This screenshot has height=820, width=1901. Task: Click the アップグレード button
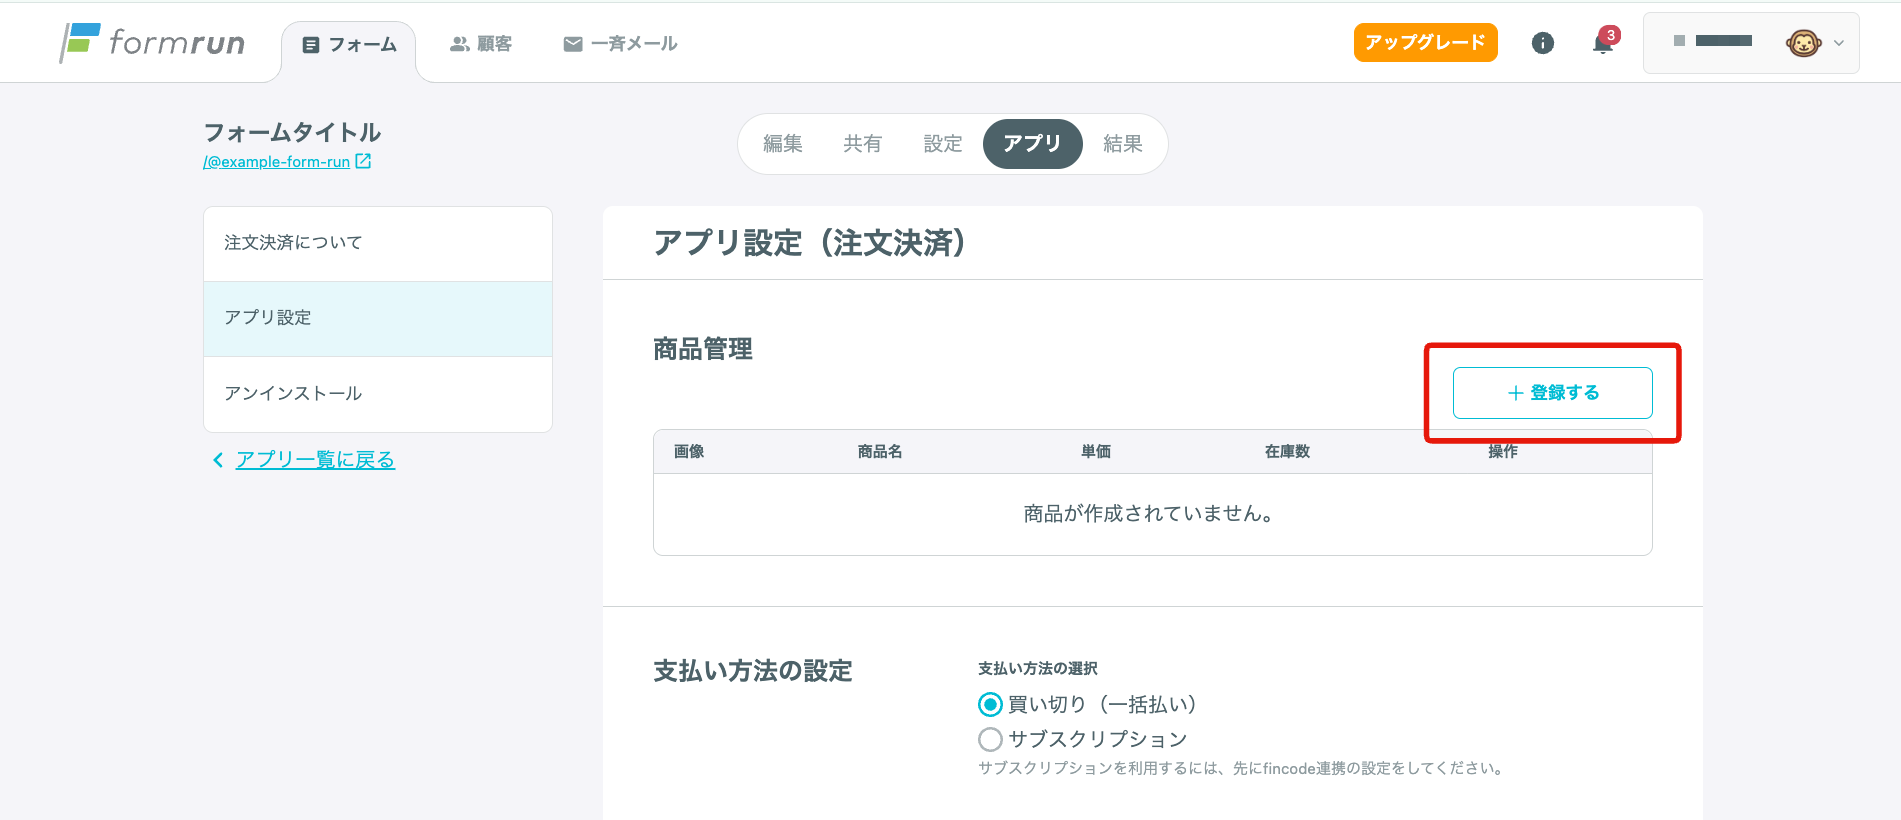click(1425, 42)
